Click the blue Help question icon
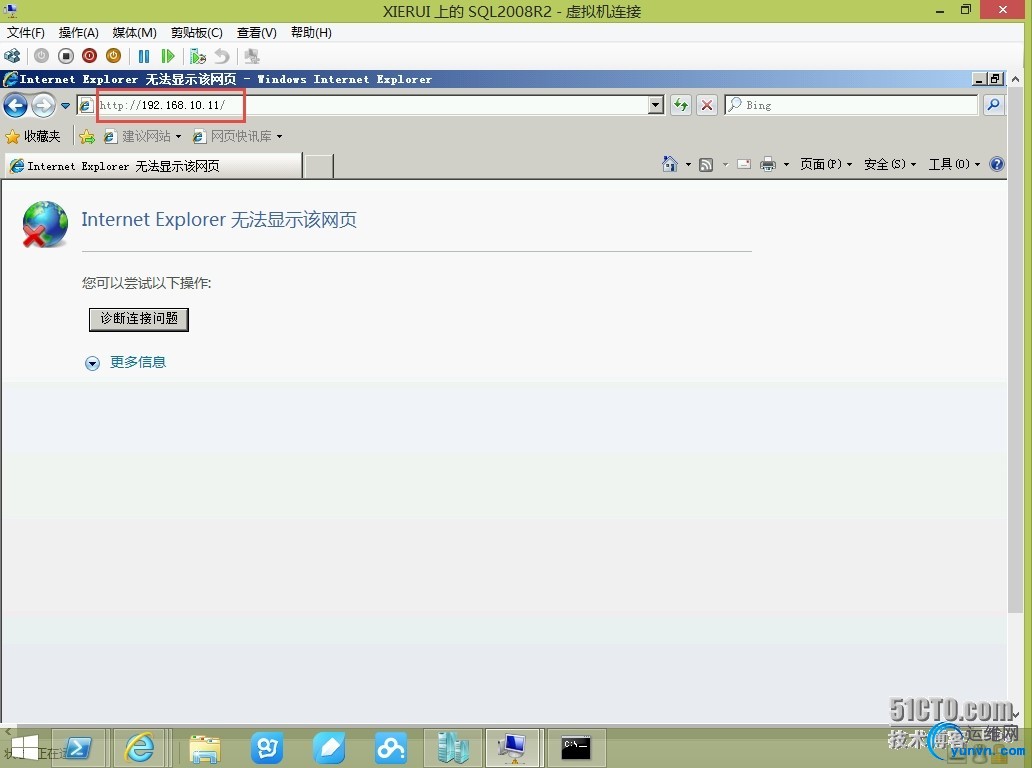This screenshot has width=1032, height=768. pyautogui.click(x=996, y=165)
